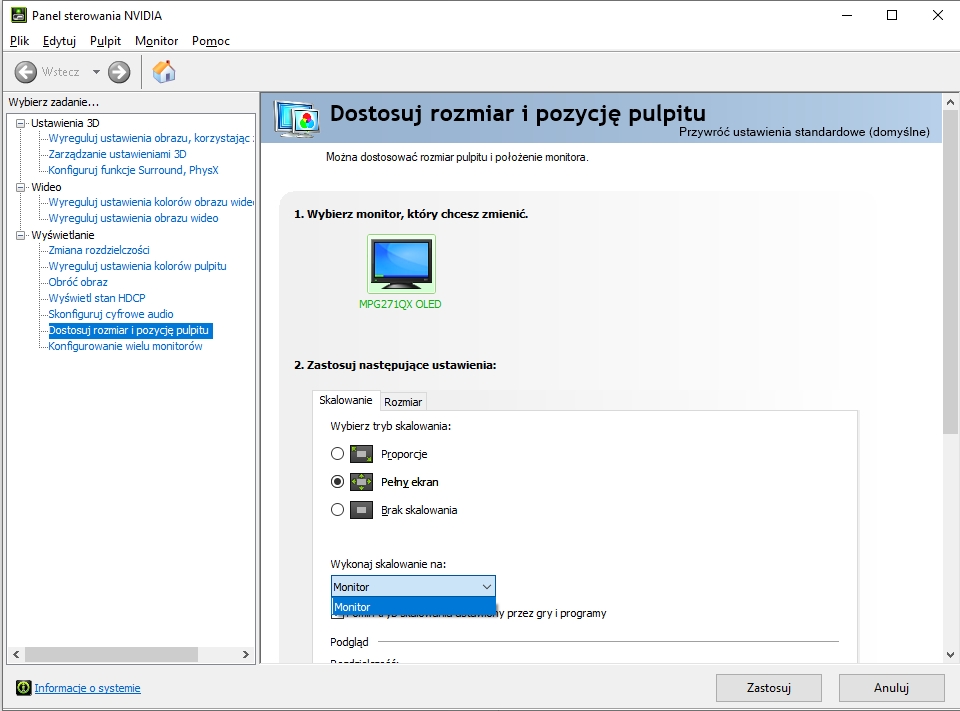The width and height of the screenshot is (960, 711).
Task: Select the Brak skalowania radio button
Action: 337,510
